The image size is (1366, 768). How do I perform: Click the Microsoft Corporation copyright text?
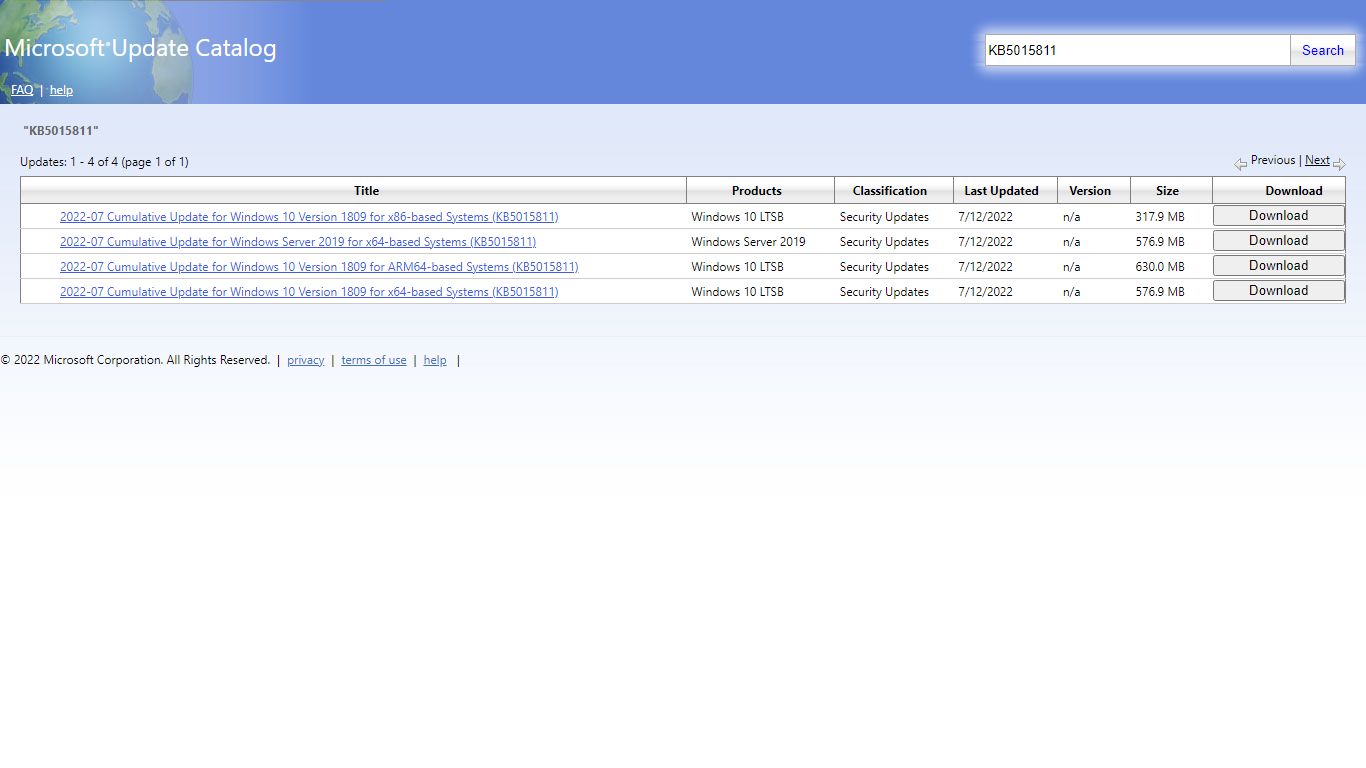135,361
